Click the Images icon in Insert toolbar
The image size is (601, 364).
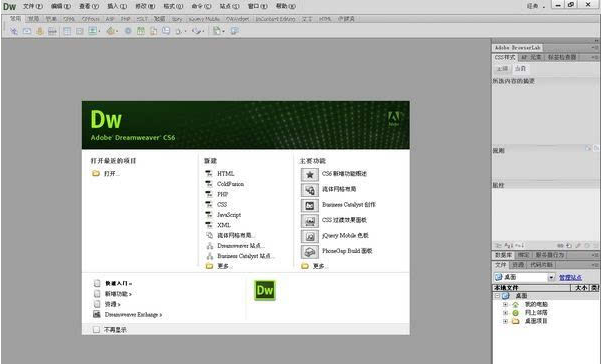click(x=92, y=31)
